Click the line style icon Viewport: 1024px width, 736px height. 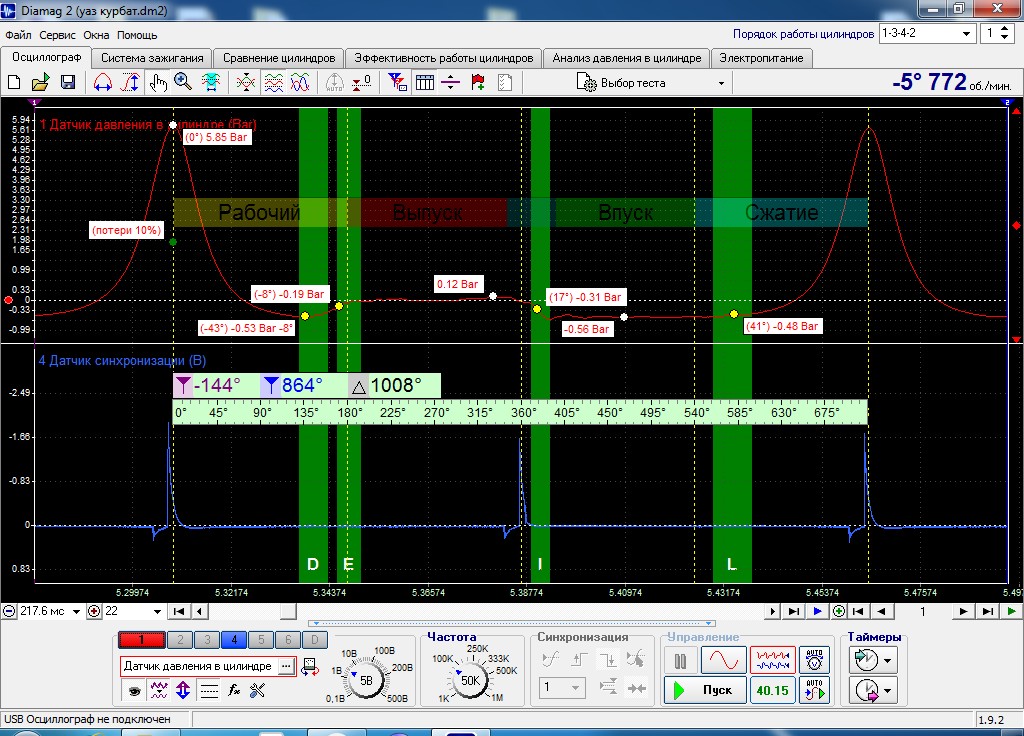[x=208, y=690]
